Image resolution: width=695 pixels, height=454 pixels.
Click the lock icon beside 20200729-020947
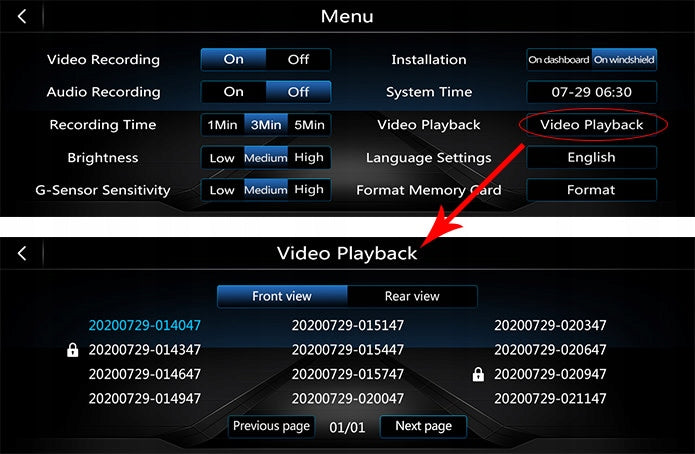pyautogui.click(x=478, y=374)
